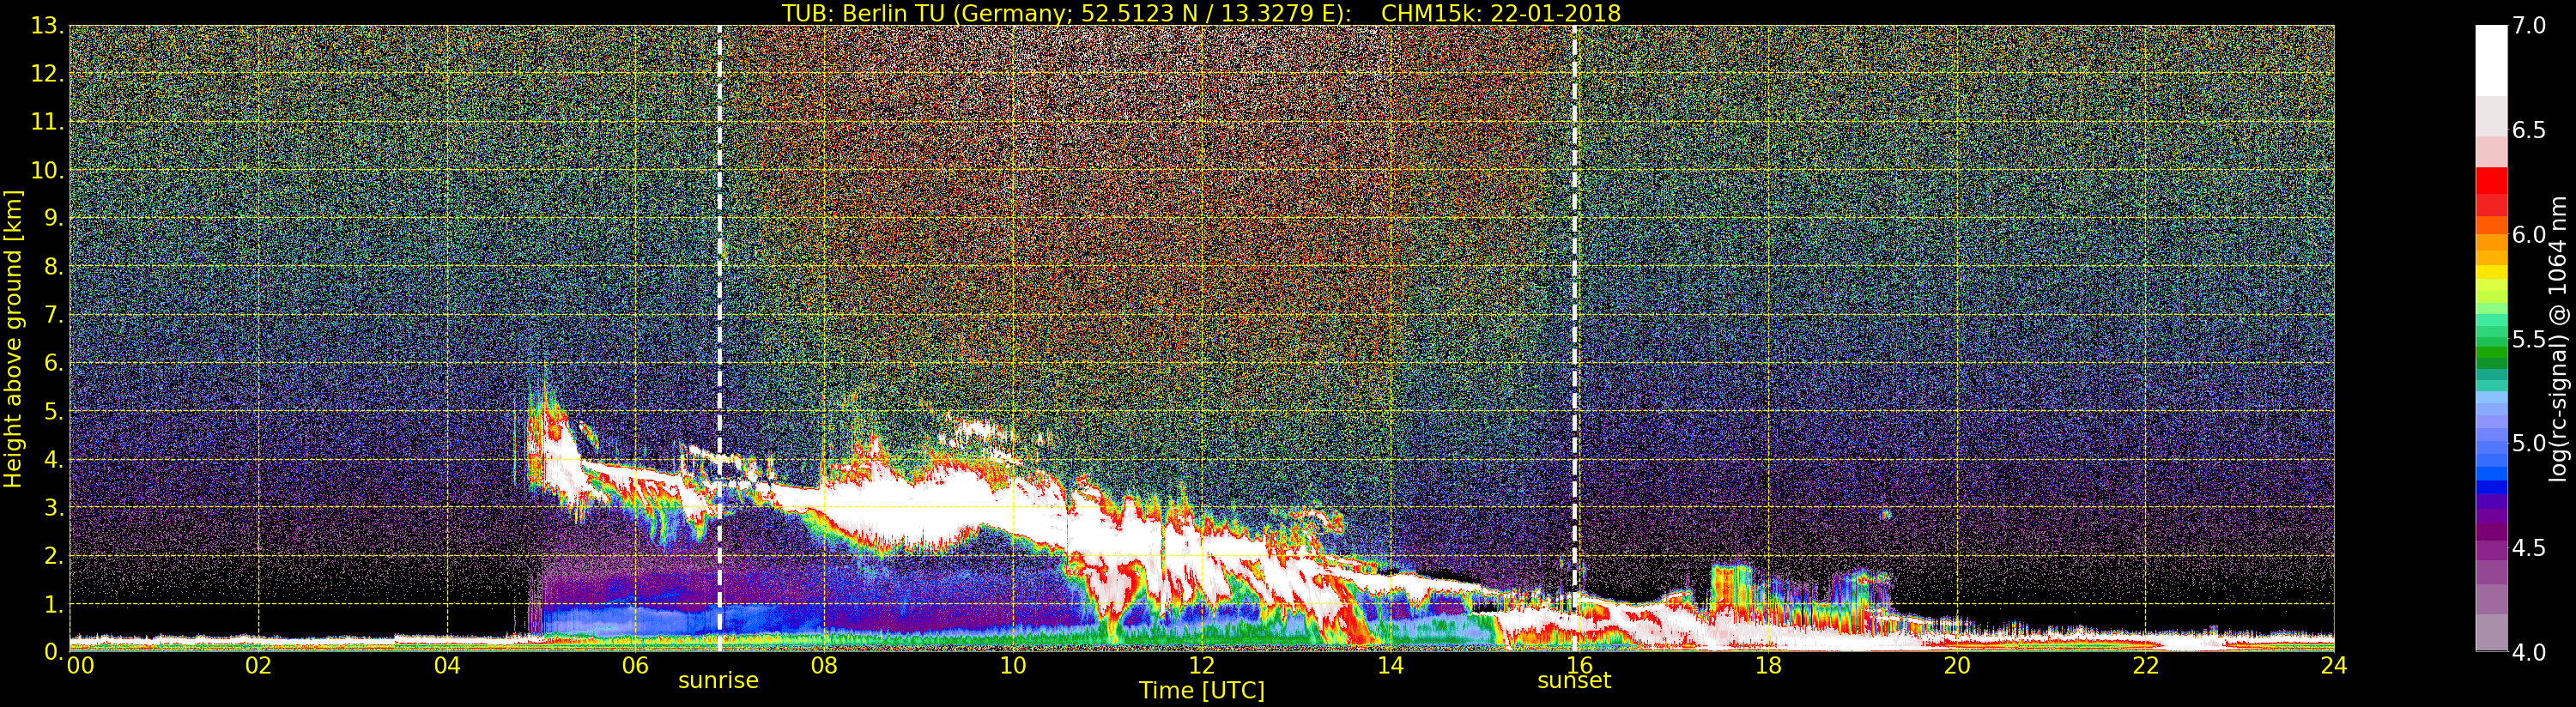
Task: Click the '22' time axis tick label
Action: click(x=2145, y=666)
